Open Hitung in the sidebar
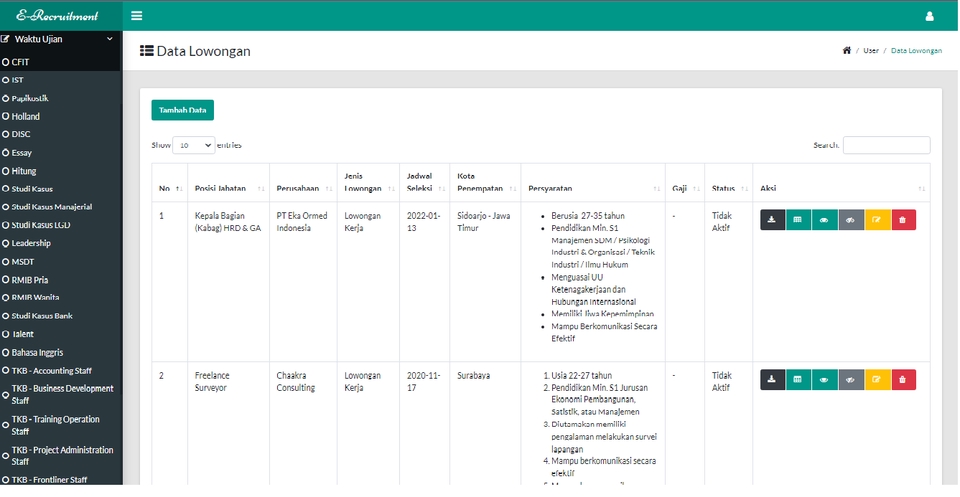Screen dimensions: 960x497 tap(61, 171)
